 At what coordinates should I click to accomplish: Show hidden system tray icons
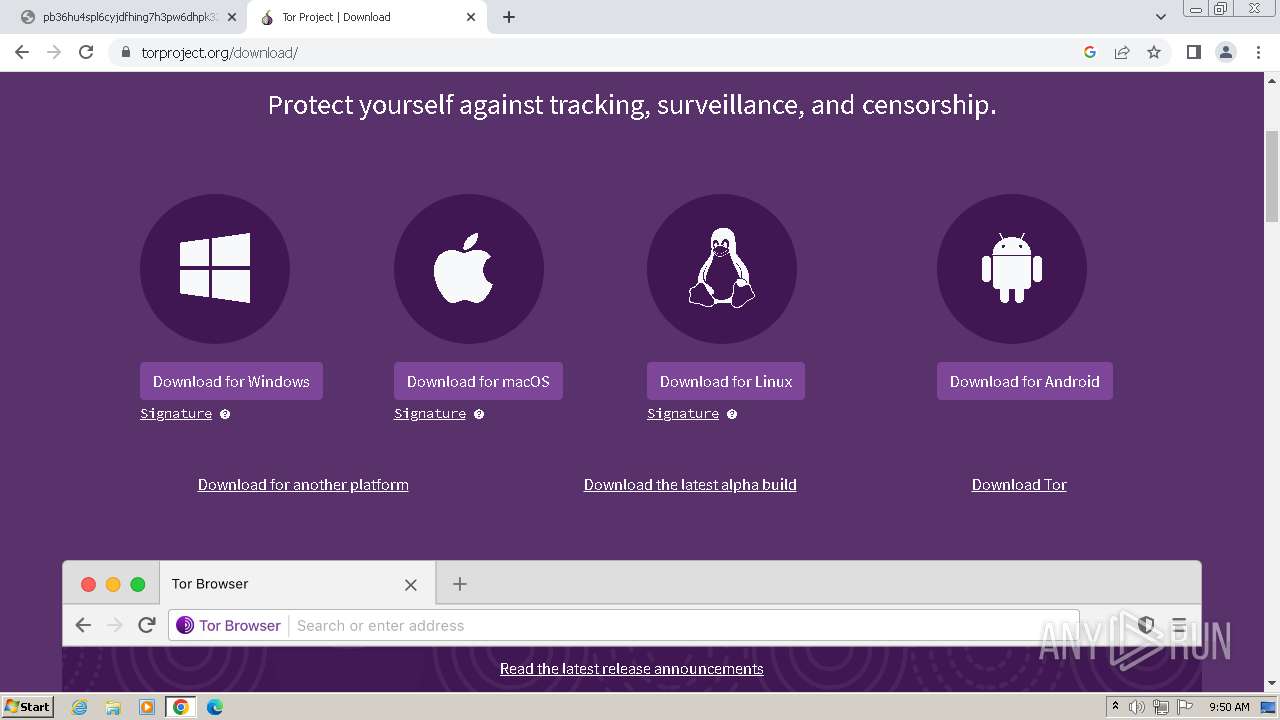pos(1115,707)
